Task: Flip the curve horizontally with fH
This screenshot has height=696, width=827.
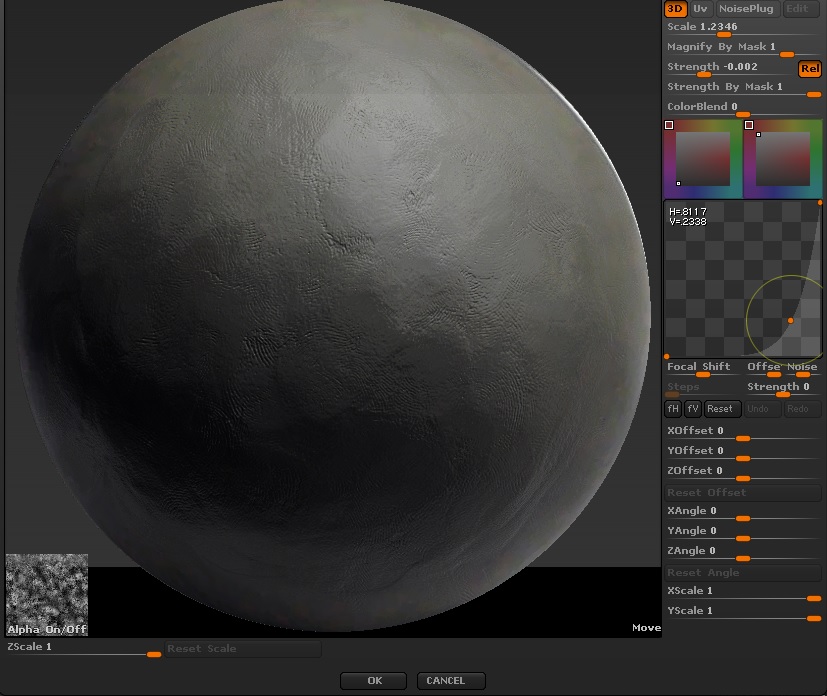Action: (x=673, y=409)
